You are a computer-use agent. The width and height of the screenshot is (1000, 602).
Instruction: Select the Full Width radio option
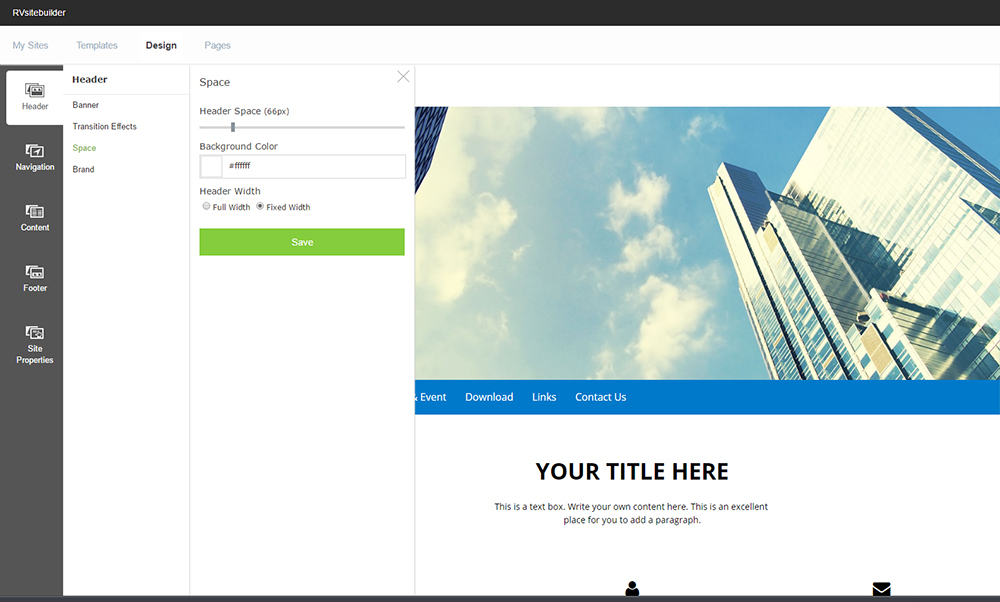point(206,206)
